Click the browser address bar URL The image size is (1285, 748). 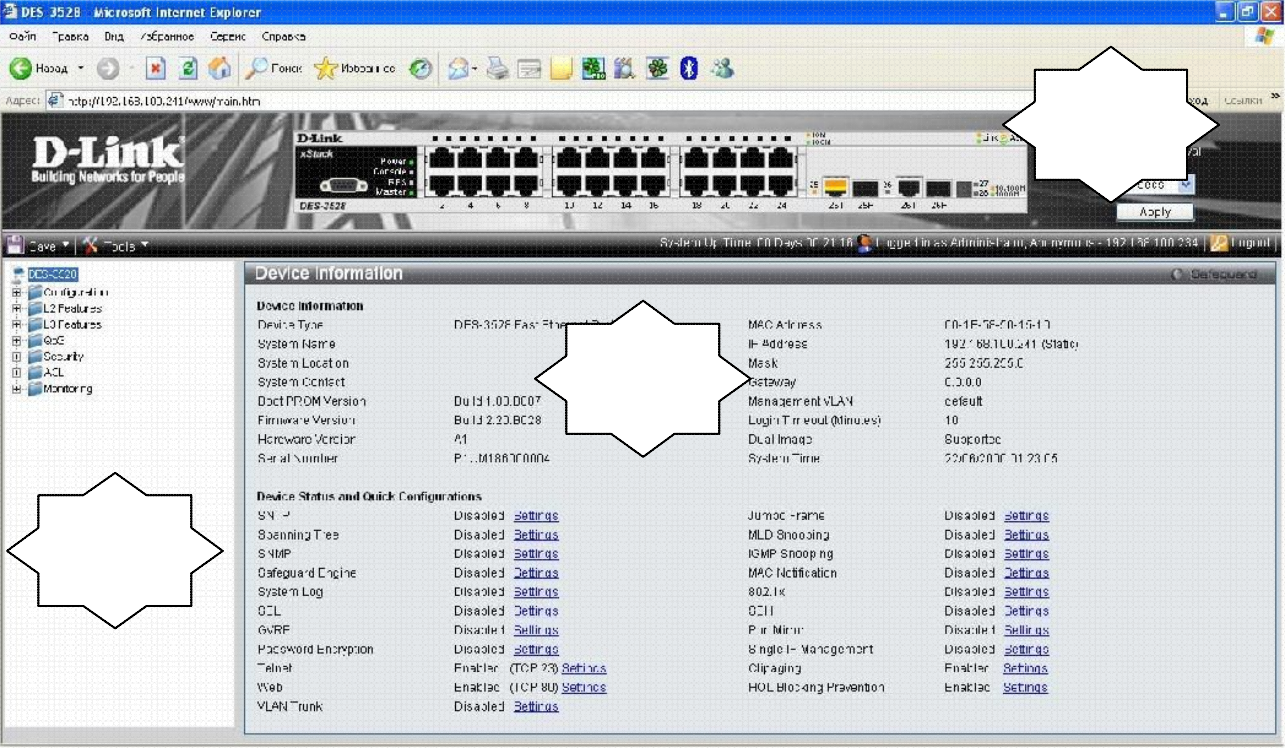[165, 101]
